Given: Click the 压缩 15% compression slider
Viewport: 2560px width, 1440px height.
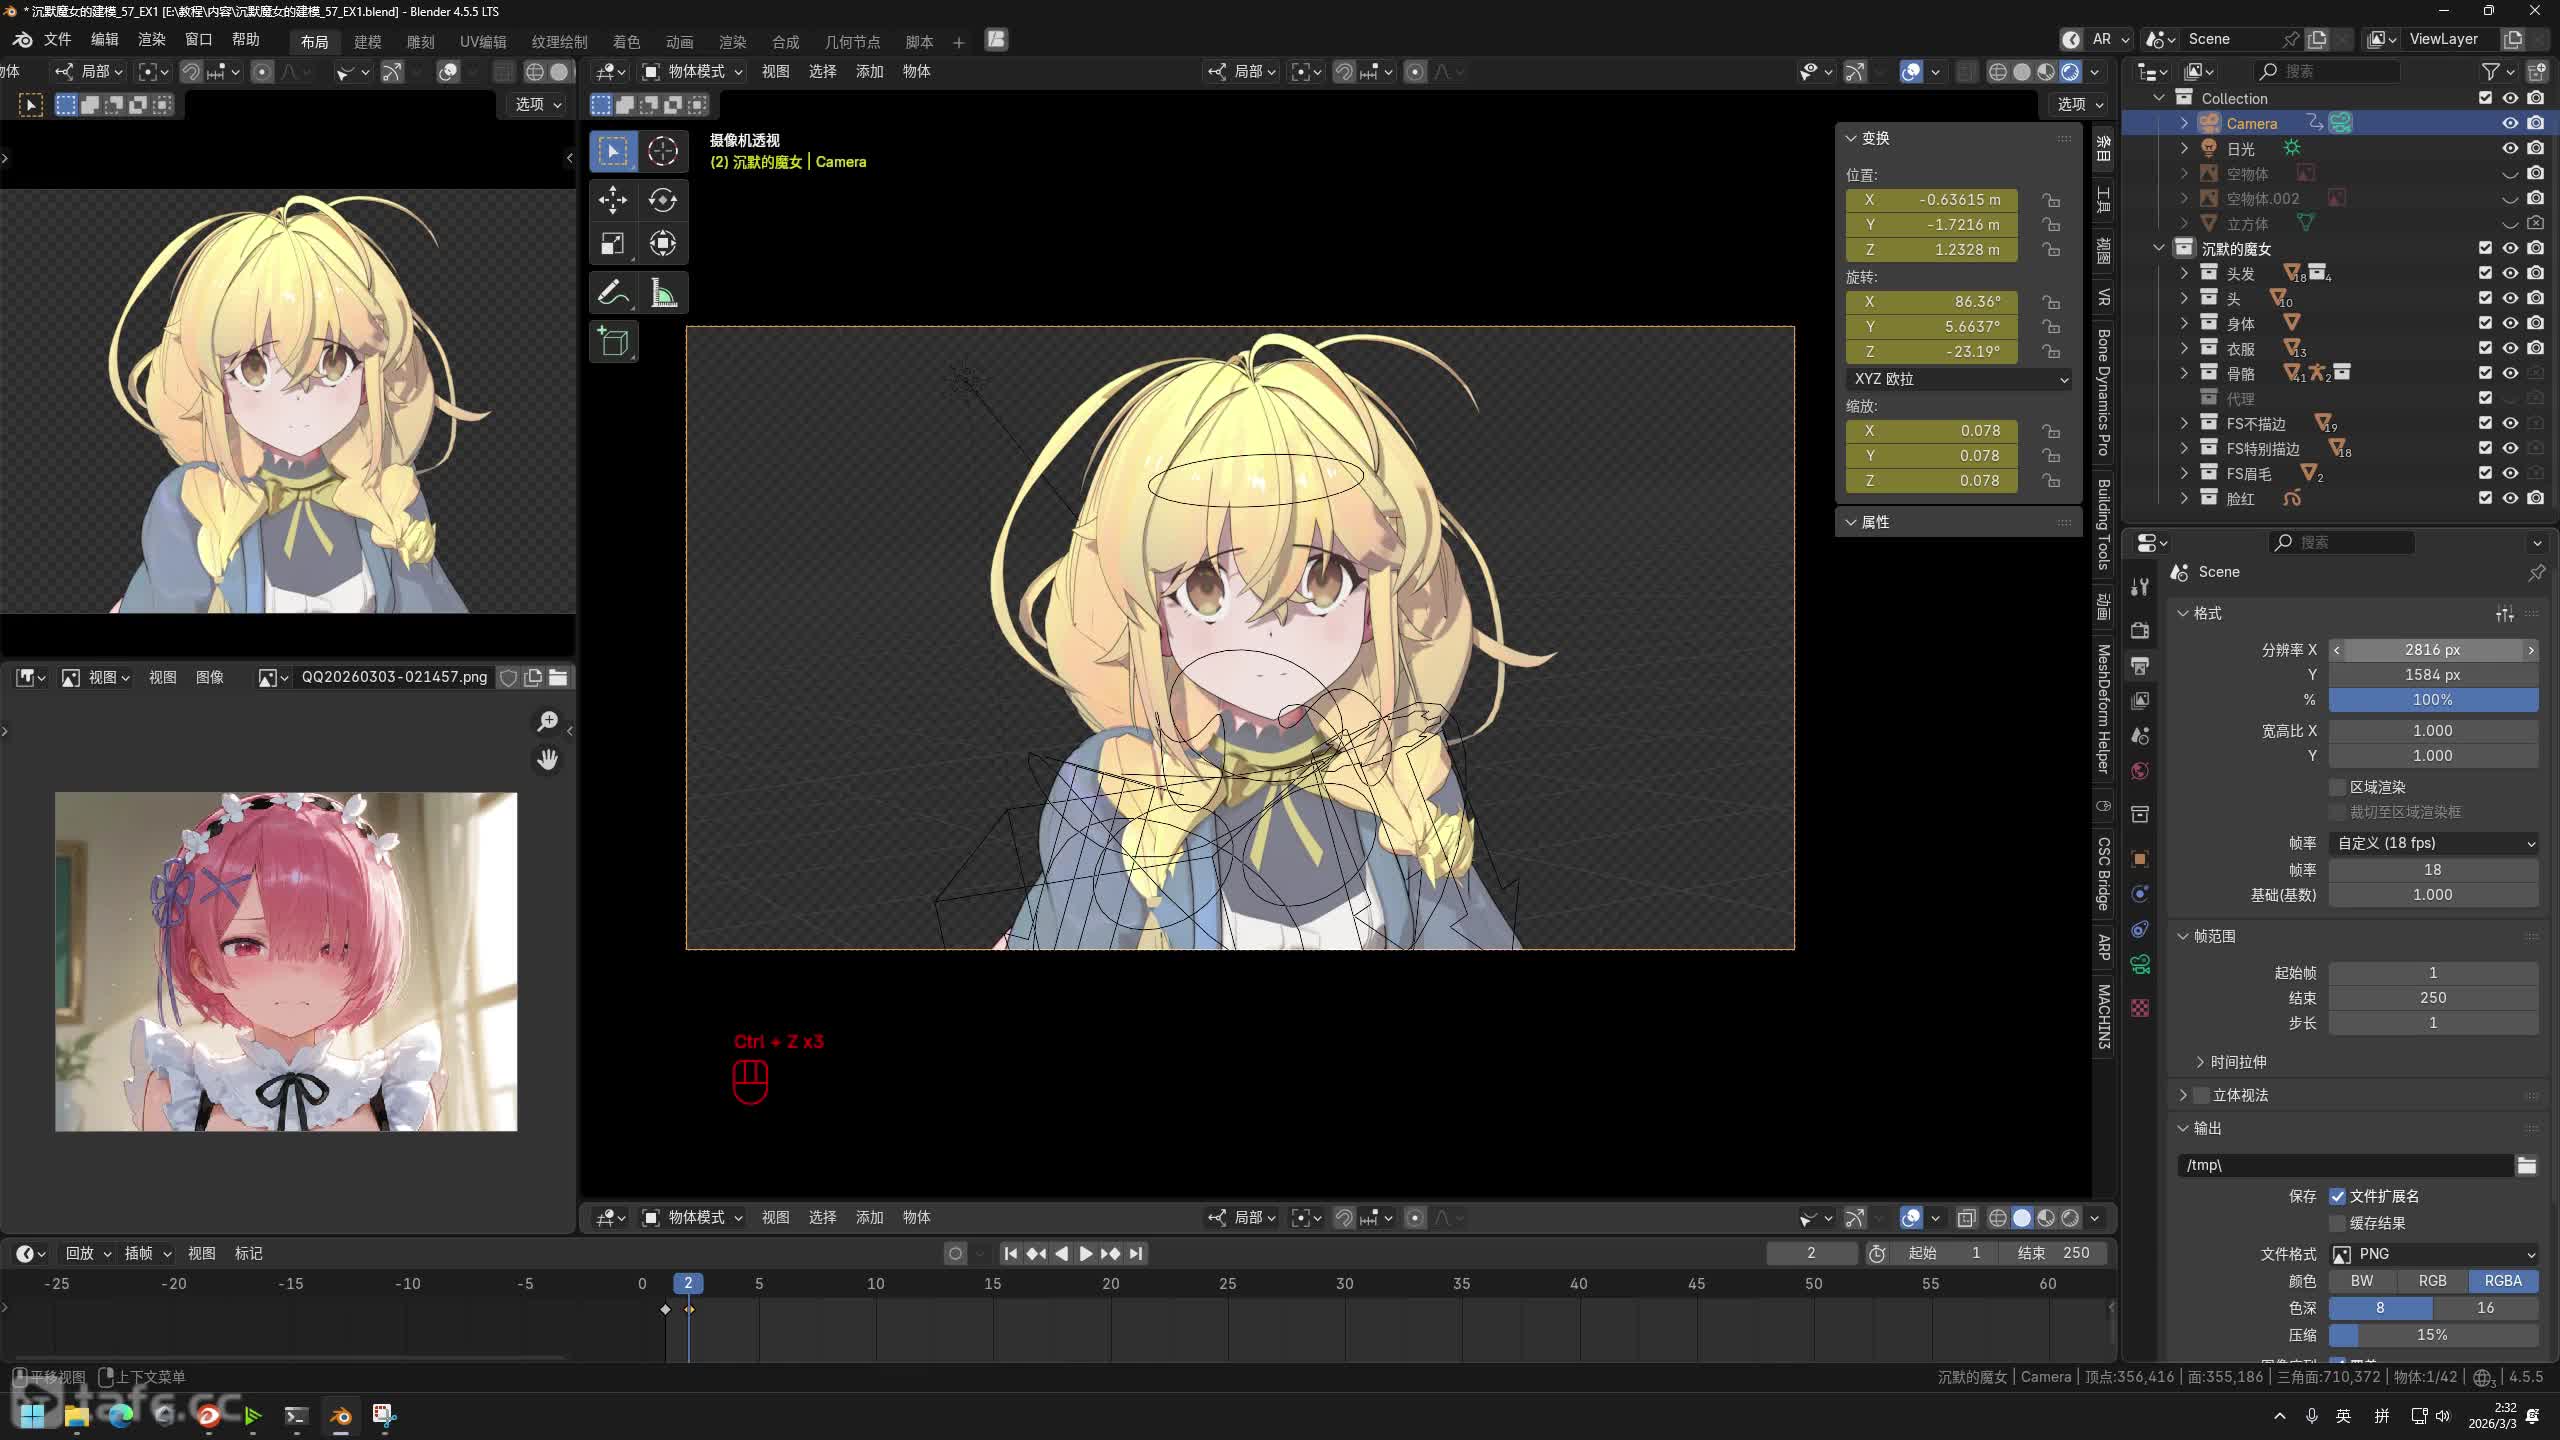Looking at the screenshot, I should tap(2433, 1335).
